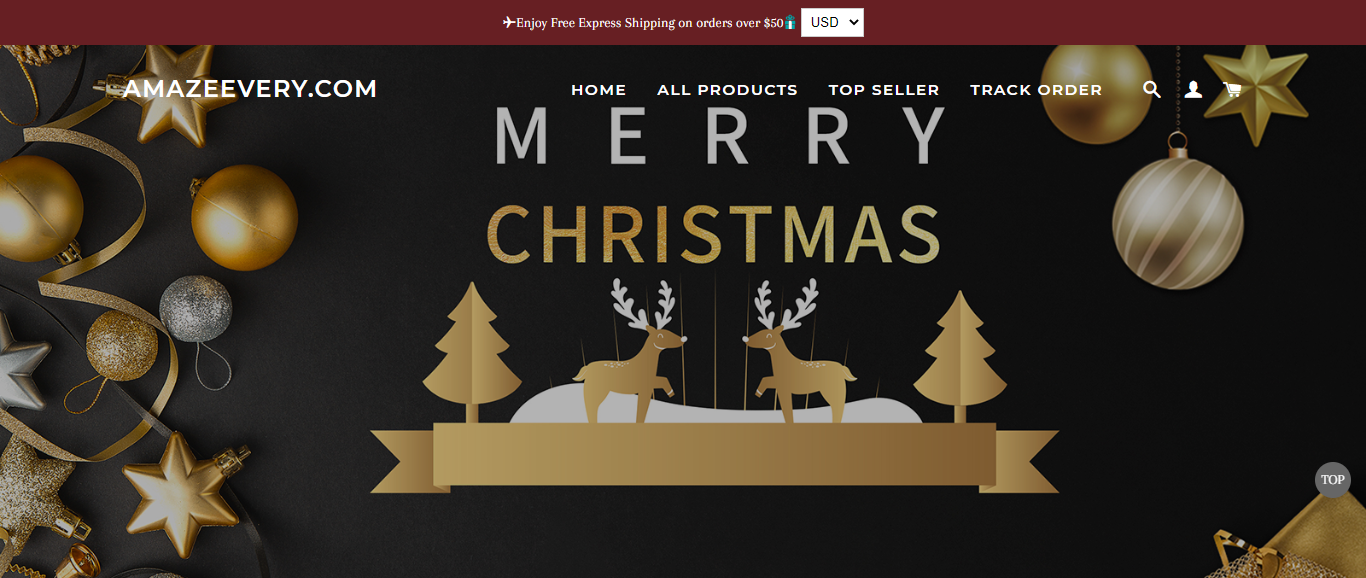Click the account profile icon
This screenshot has width=1366, height=578.
(1193, 90)
